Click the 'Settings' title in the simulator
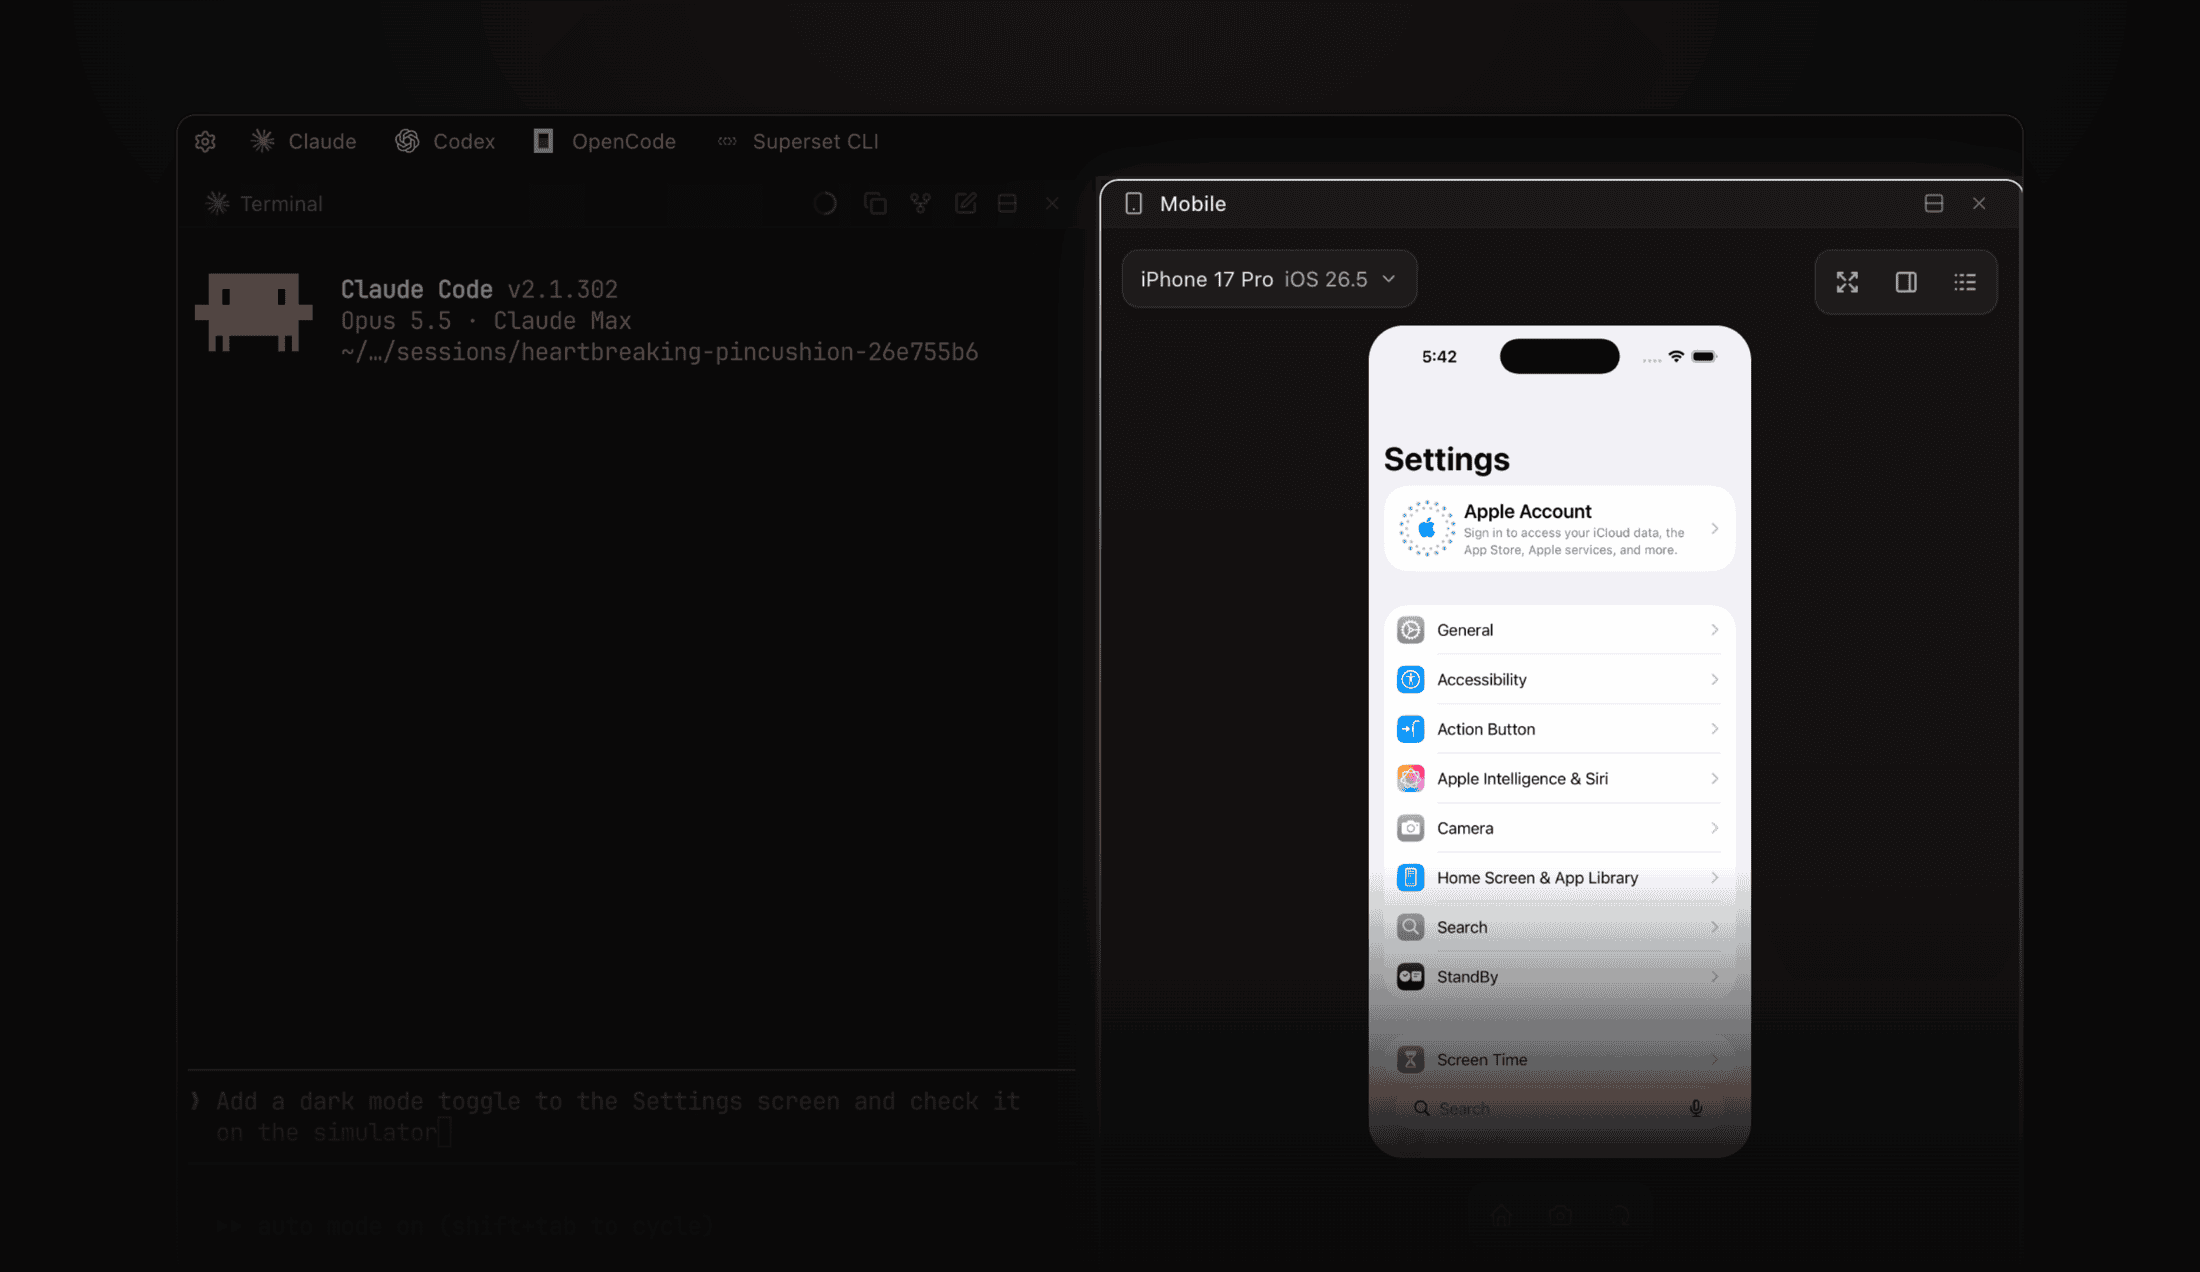 [x=1446, y=459]
